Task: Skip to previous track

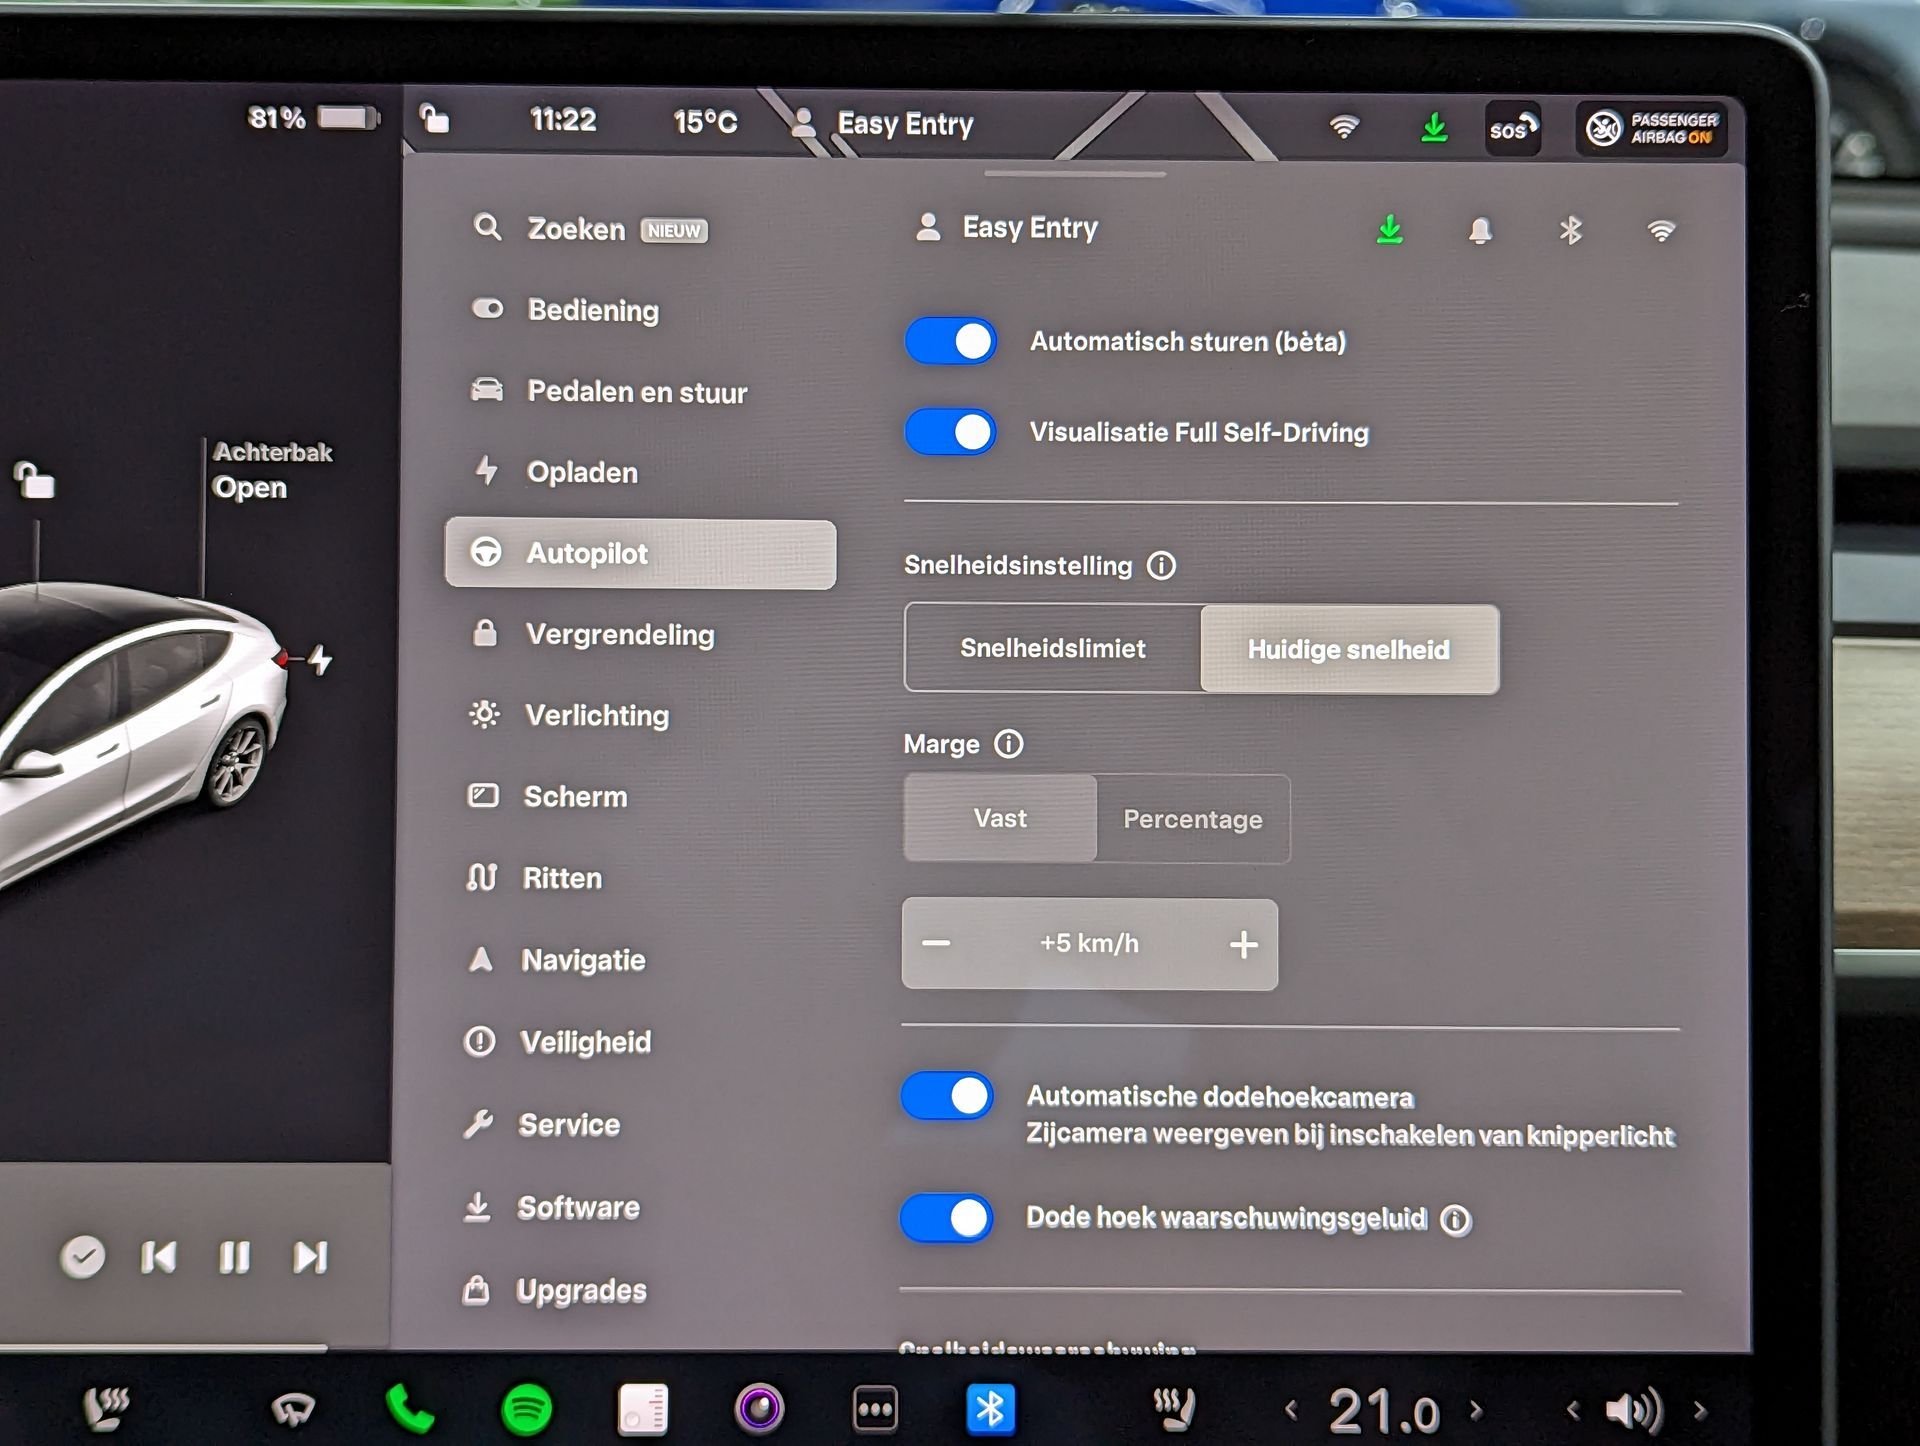Action: [x=158, y=1257]
